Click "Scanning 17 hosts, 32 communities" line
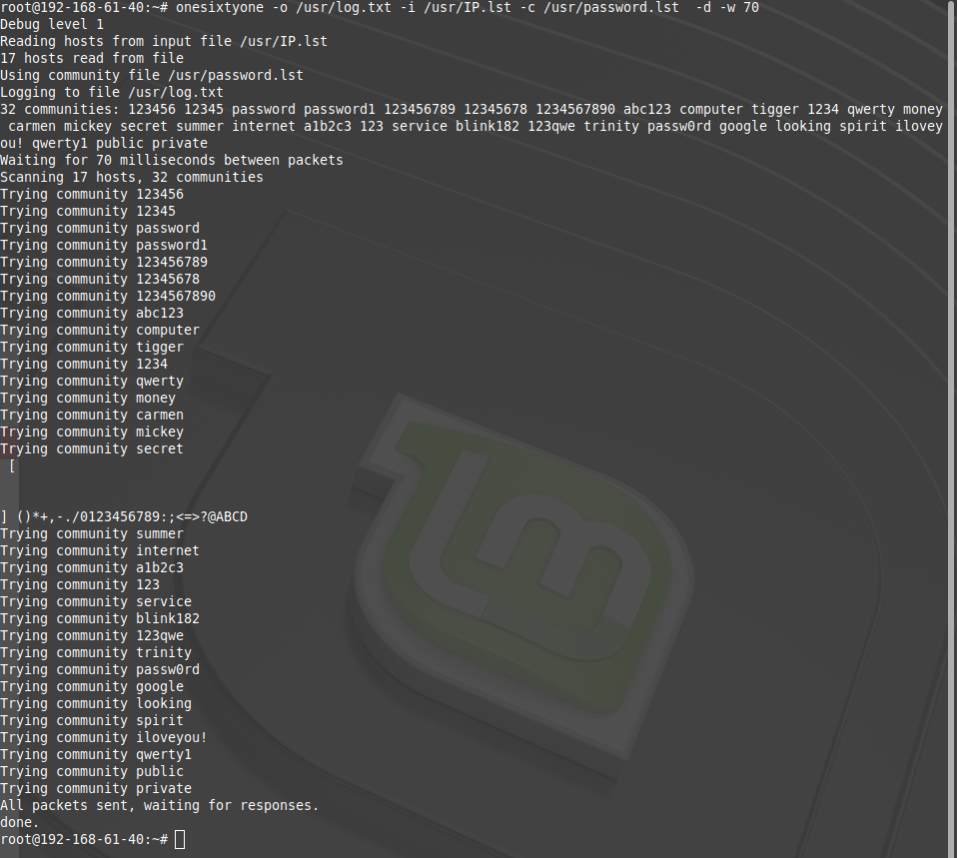The image size is (957, 858). (x=131, y=177)
